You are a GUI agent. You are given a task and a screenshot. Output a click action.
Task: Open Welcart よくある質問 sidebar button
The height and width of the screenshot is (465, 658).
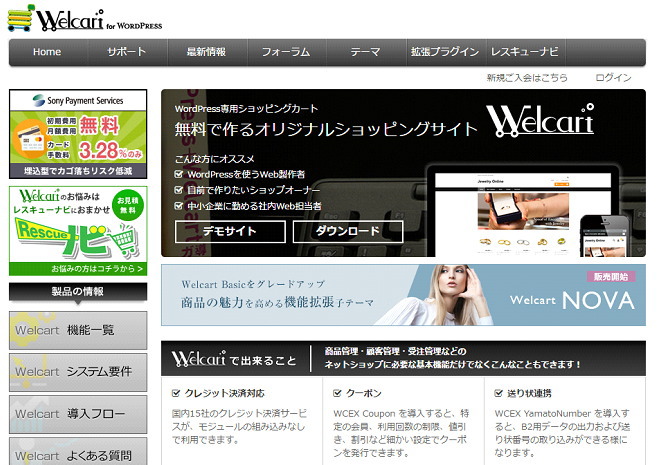point(78,452)
